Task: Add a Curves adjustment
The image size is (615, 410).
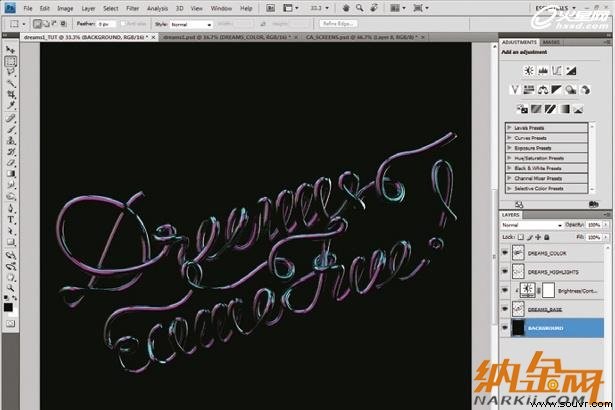Action: [x=557, y=71]
